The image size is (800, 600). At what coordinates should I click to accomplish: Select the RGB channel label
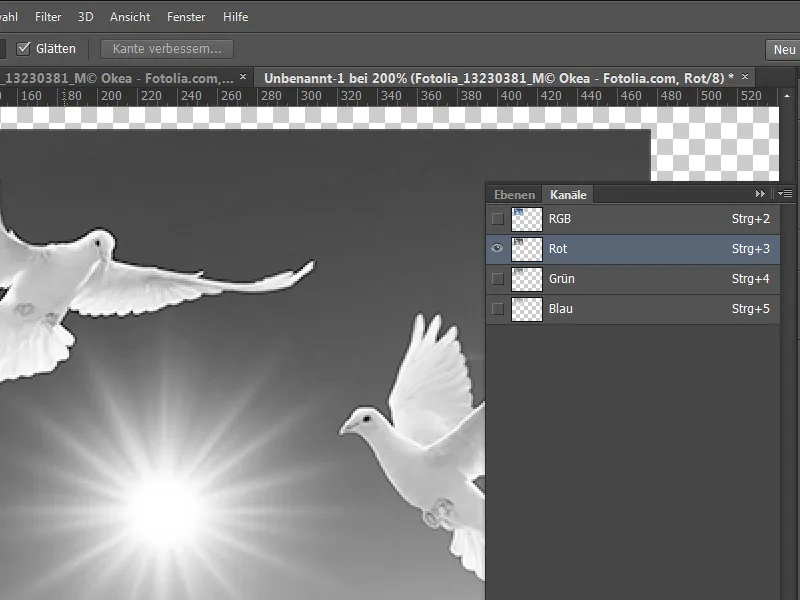(x=560, y=219)
